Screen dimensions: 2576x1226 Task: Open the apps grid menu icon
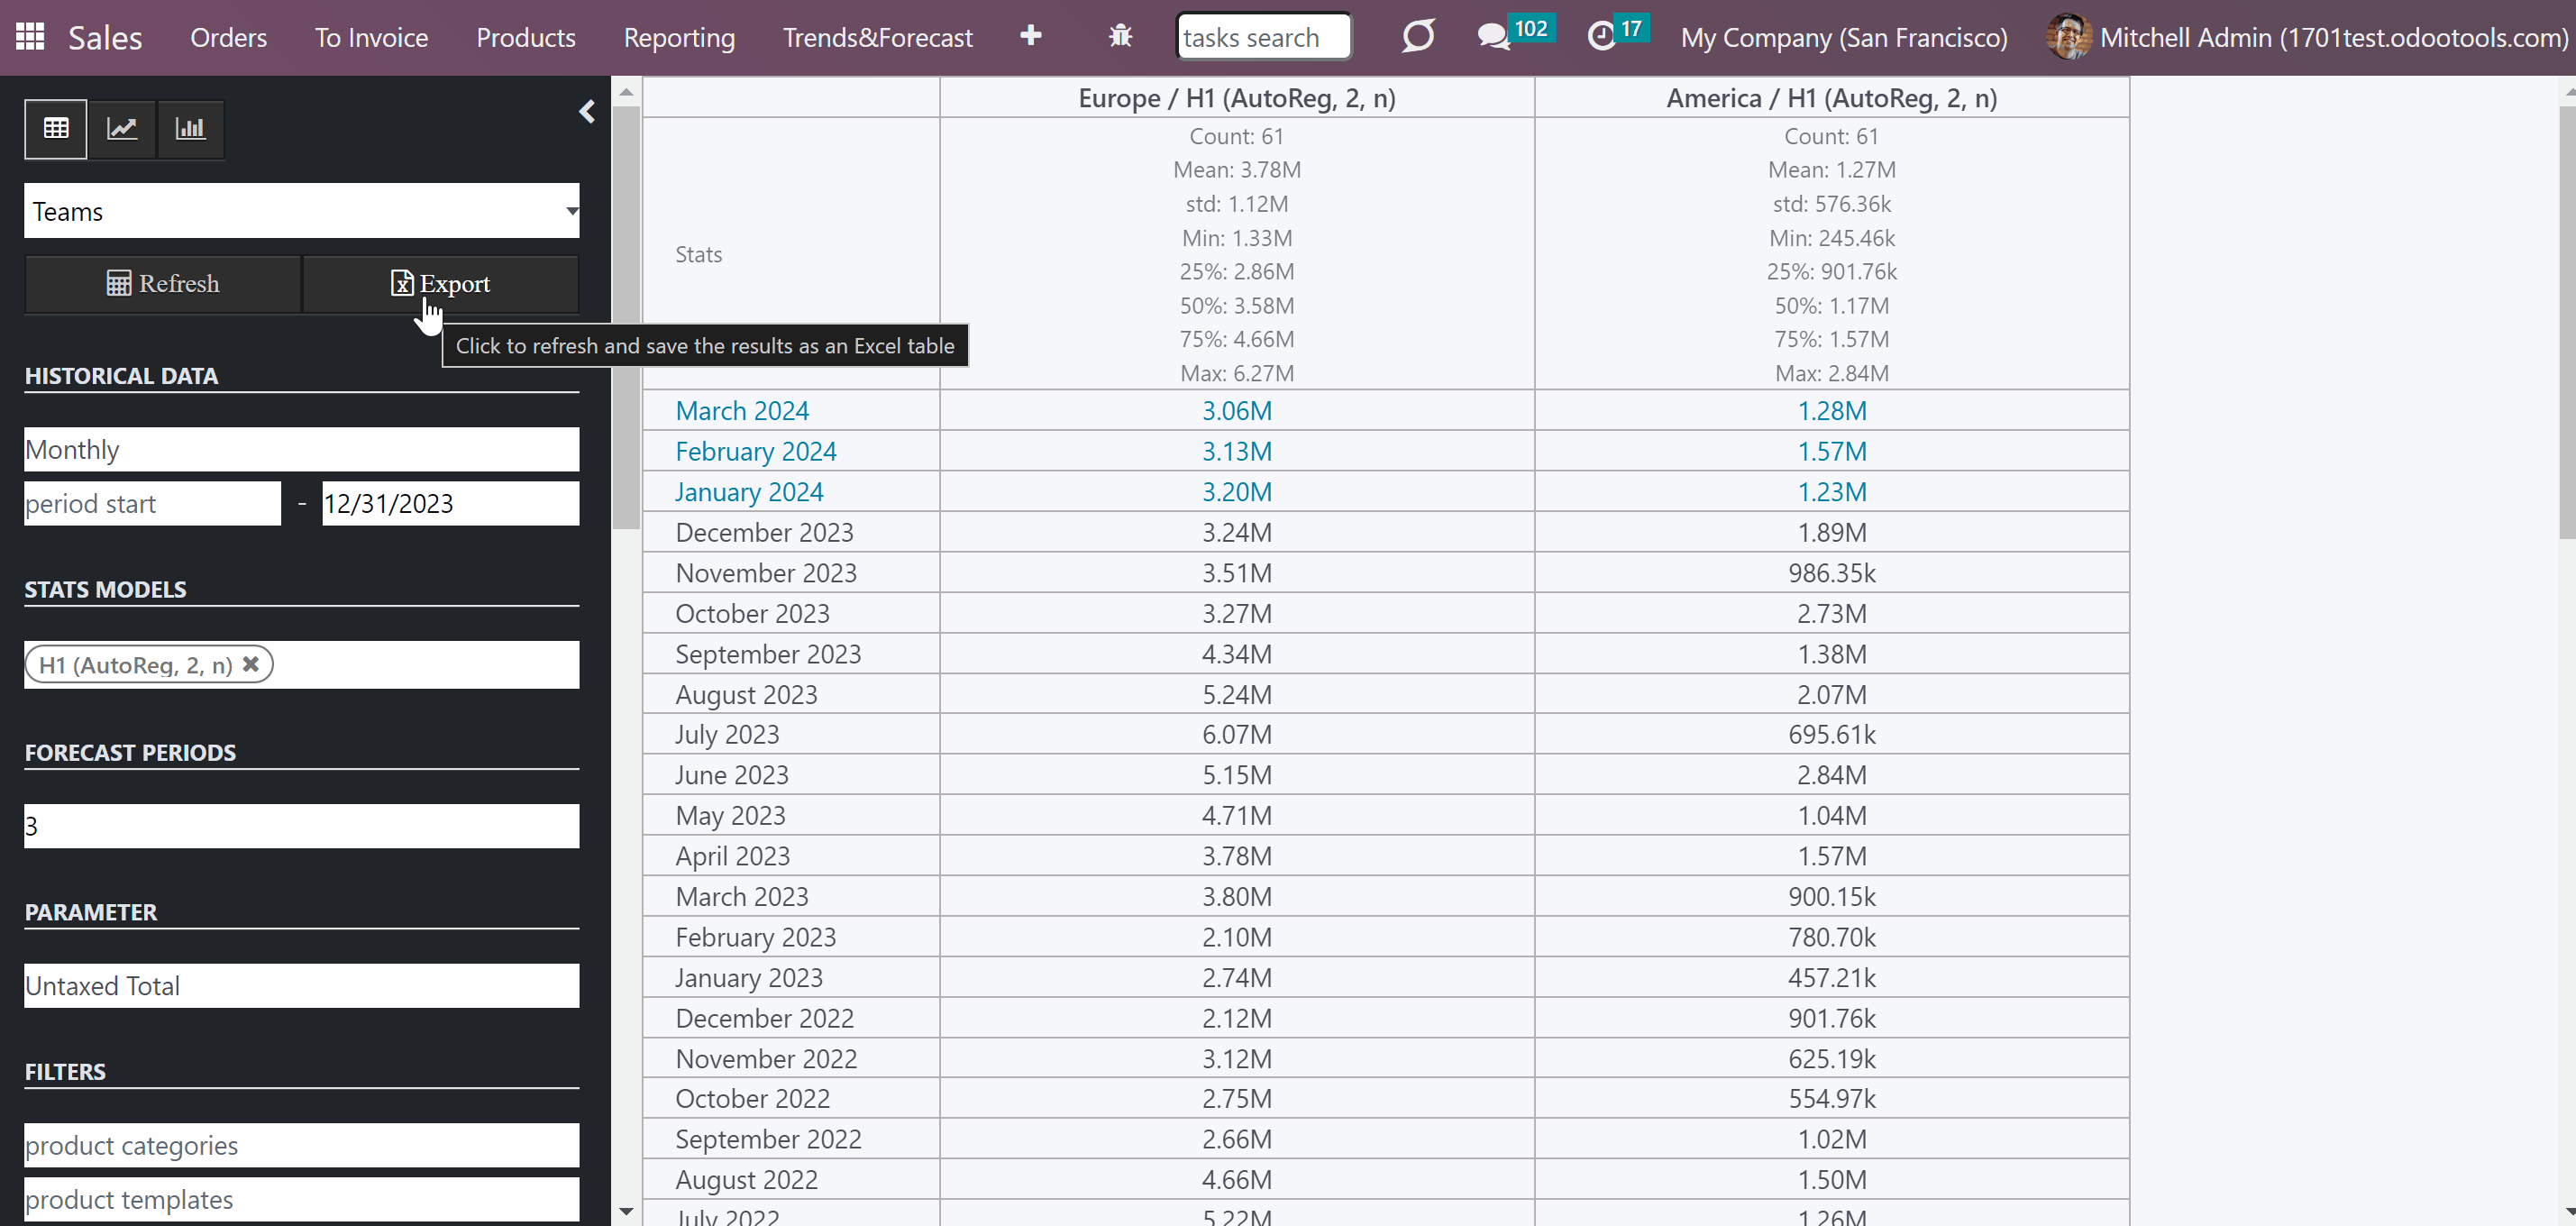[30, 37]
